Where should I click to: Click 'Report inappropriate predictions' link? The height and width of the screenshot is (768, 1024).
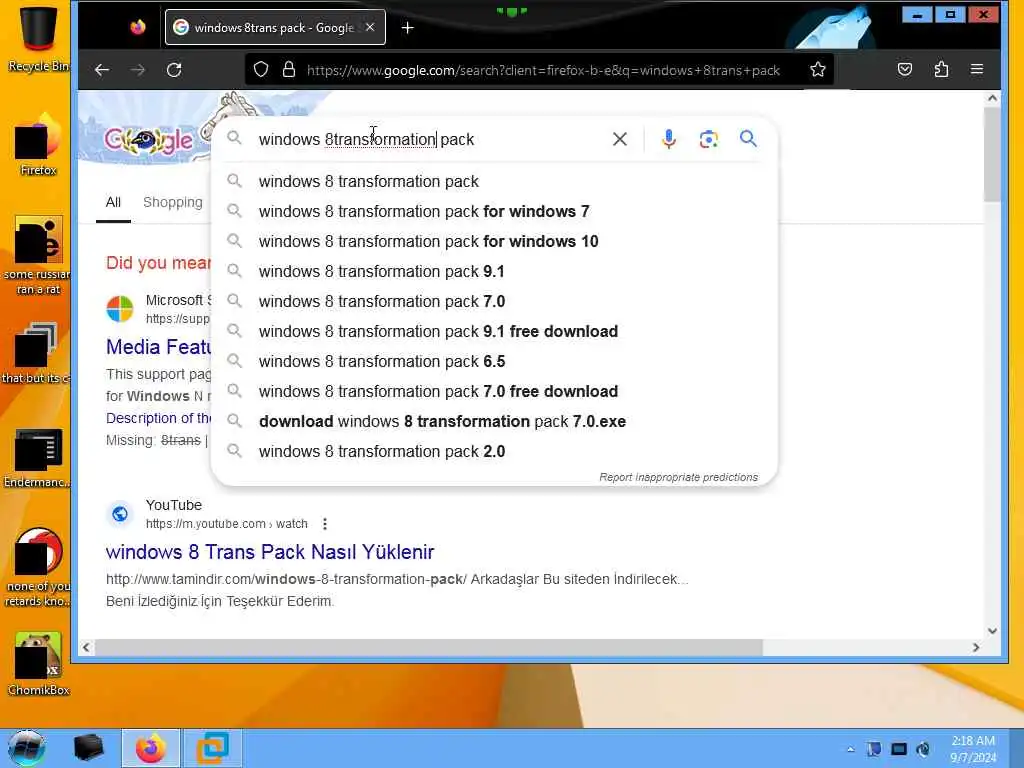(x=679, y=477)
